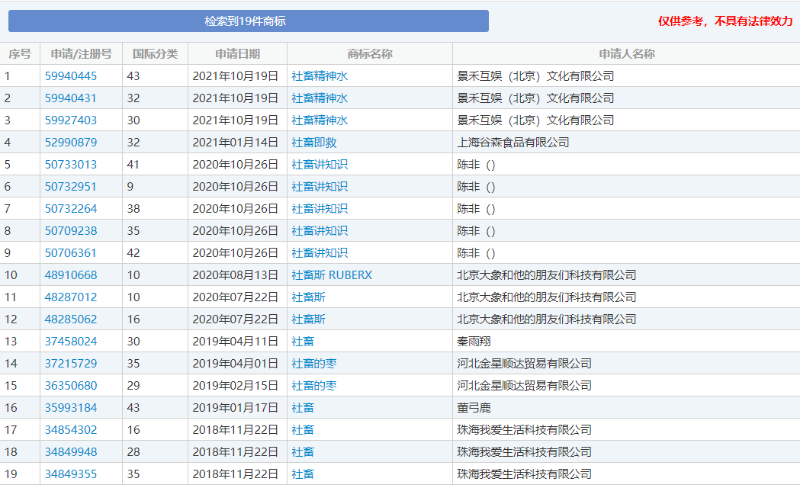Click the "序号" column header
Image resolution: width=800 pixels, height=488 pixels.
[x=19, y=54]
